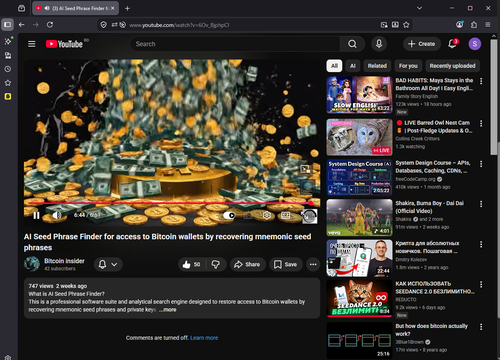500x360 pixels.
Task: Open options for System Design Course video
Action: point(481,164)
